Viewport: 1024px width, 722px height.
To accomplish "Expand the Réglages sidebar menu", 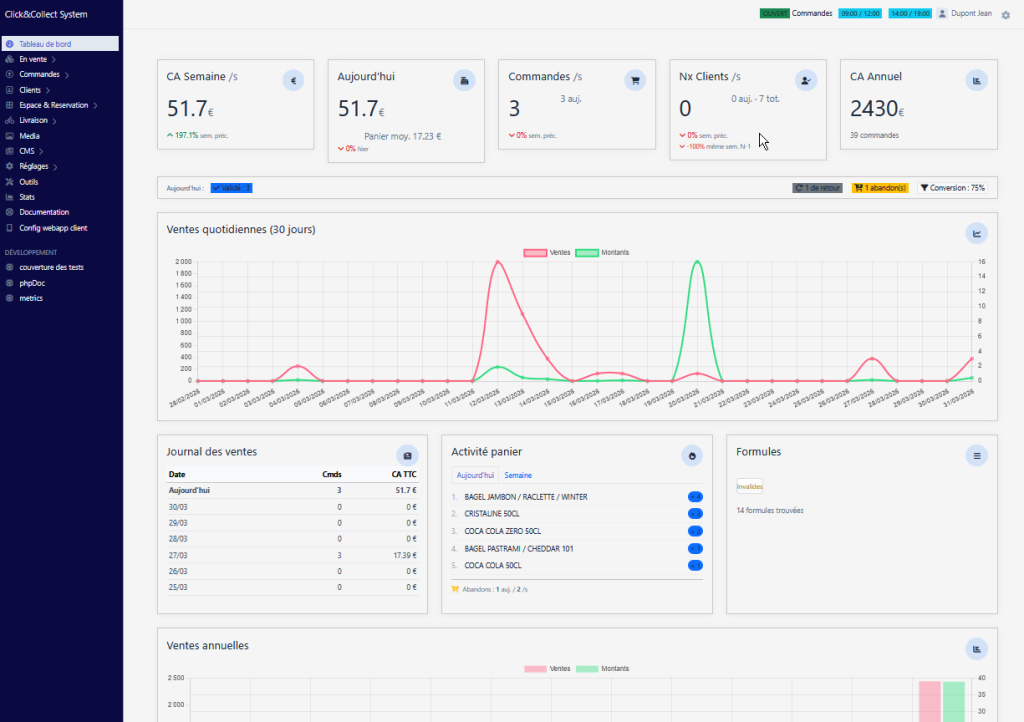I will pos(38,166).
